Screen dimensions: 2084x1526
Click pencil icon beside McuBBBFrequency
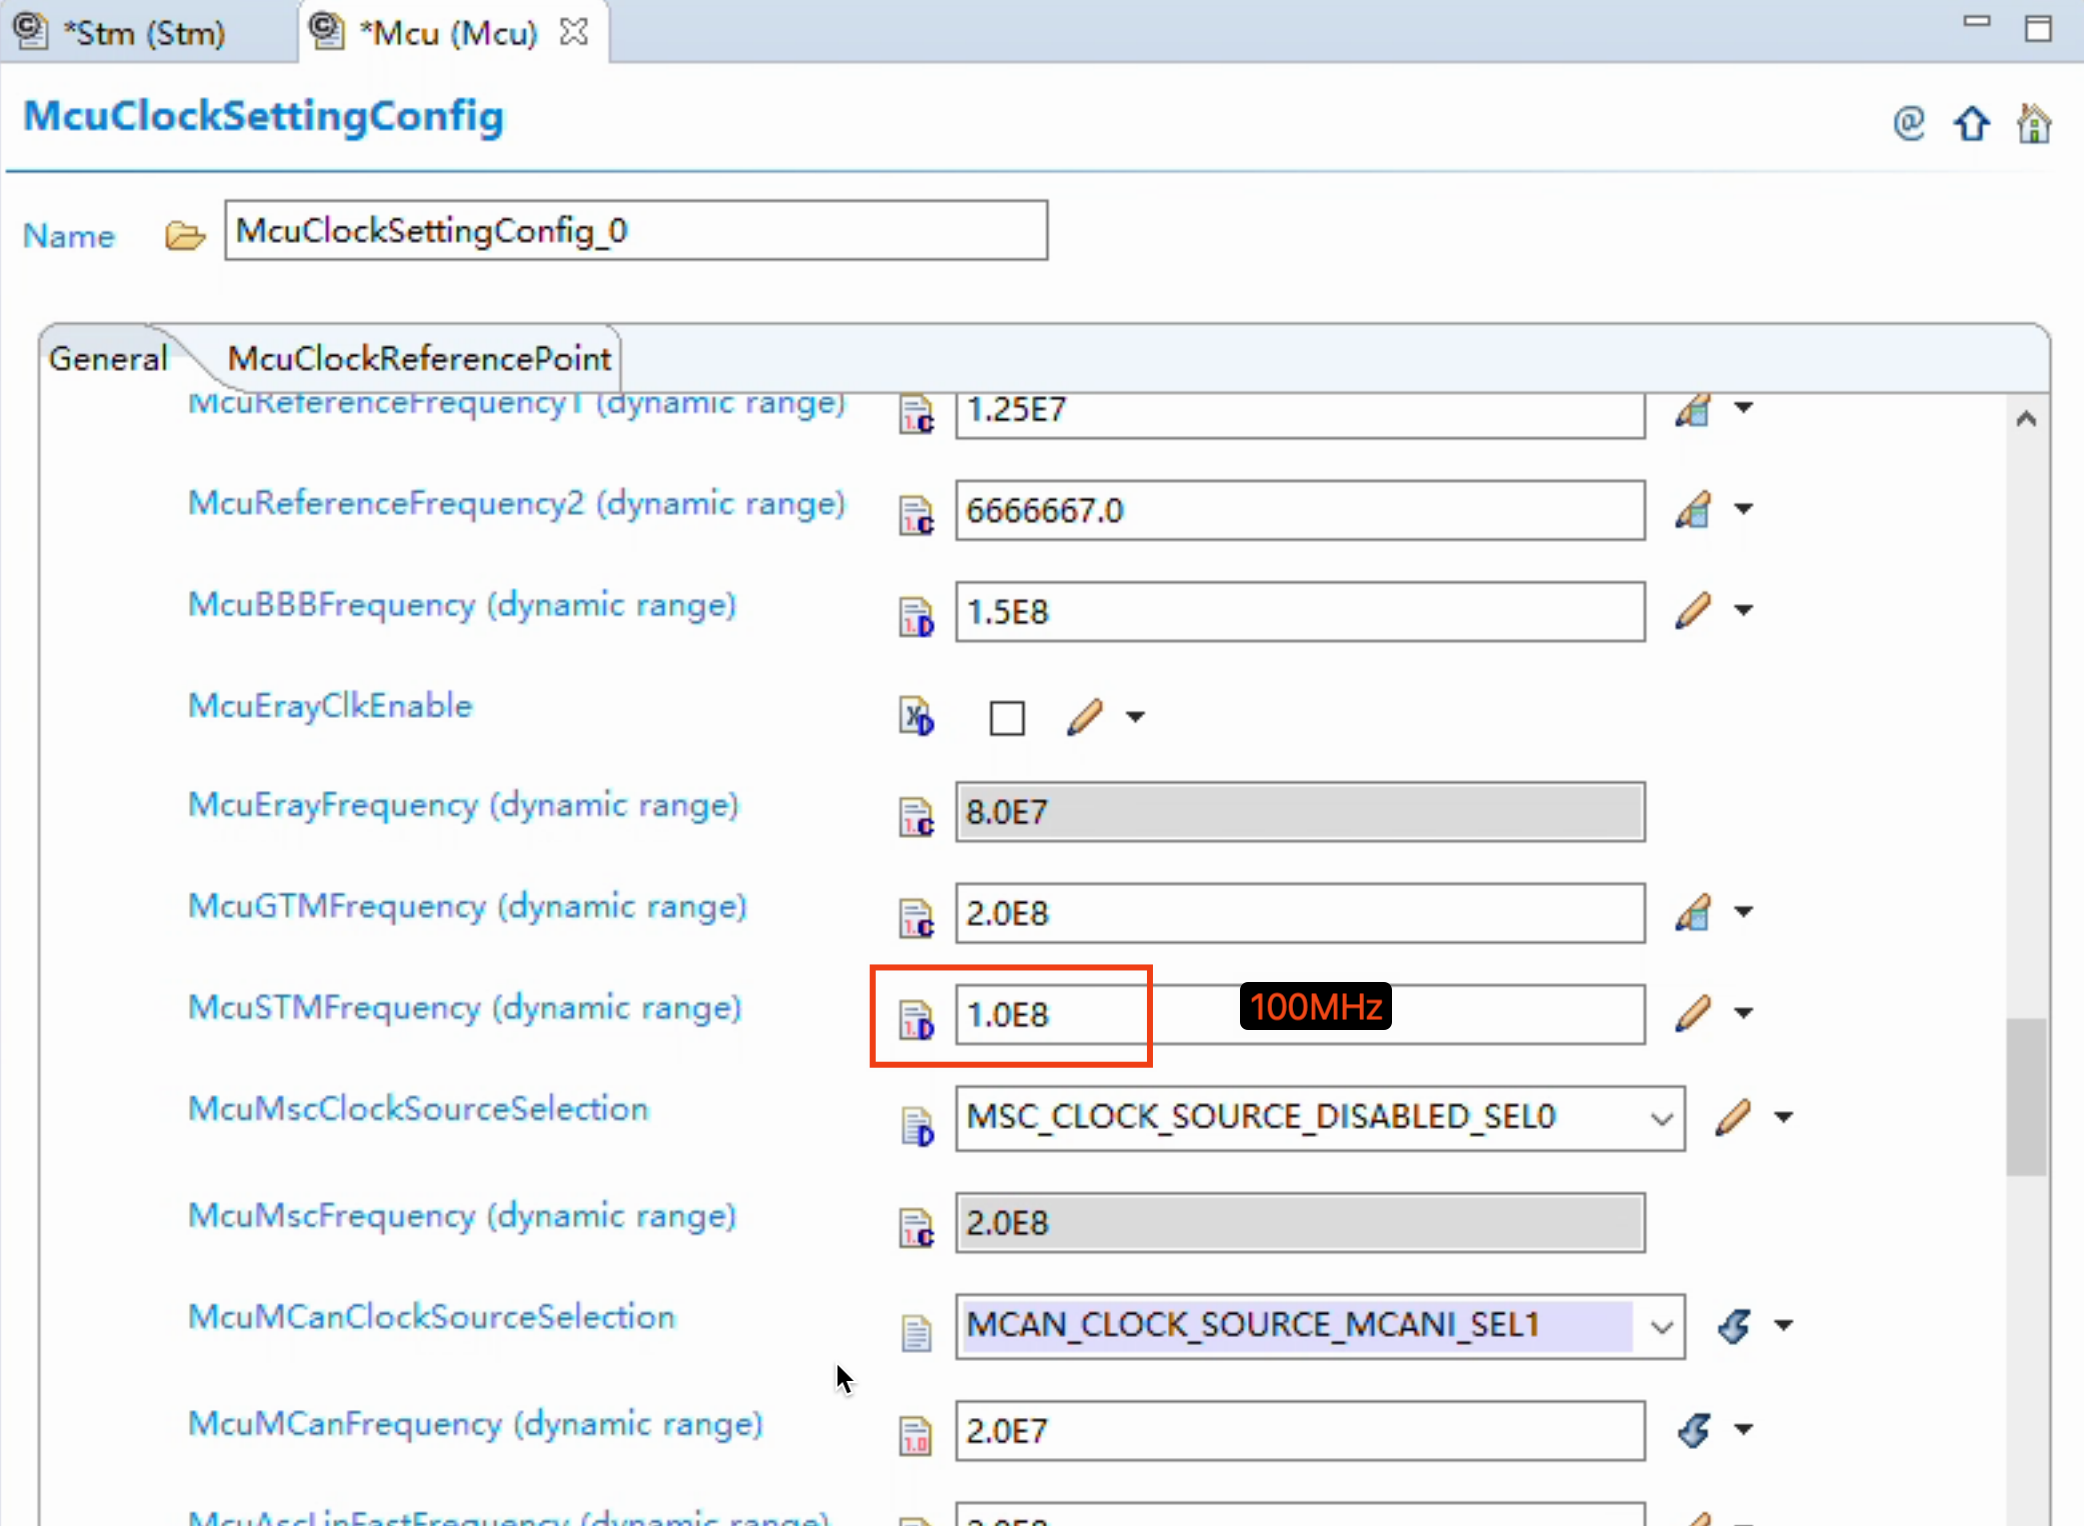coord(1692,610)
